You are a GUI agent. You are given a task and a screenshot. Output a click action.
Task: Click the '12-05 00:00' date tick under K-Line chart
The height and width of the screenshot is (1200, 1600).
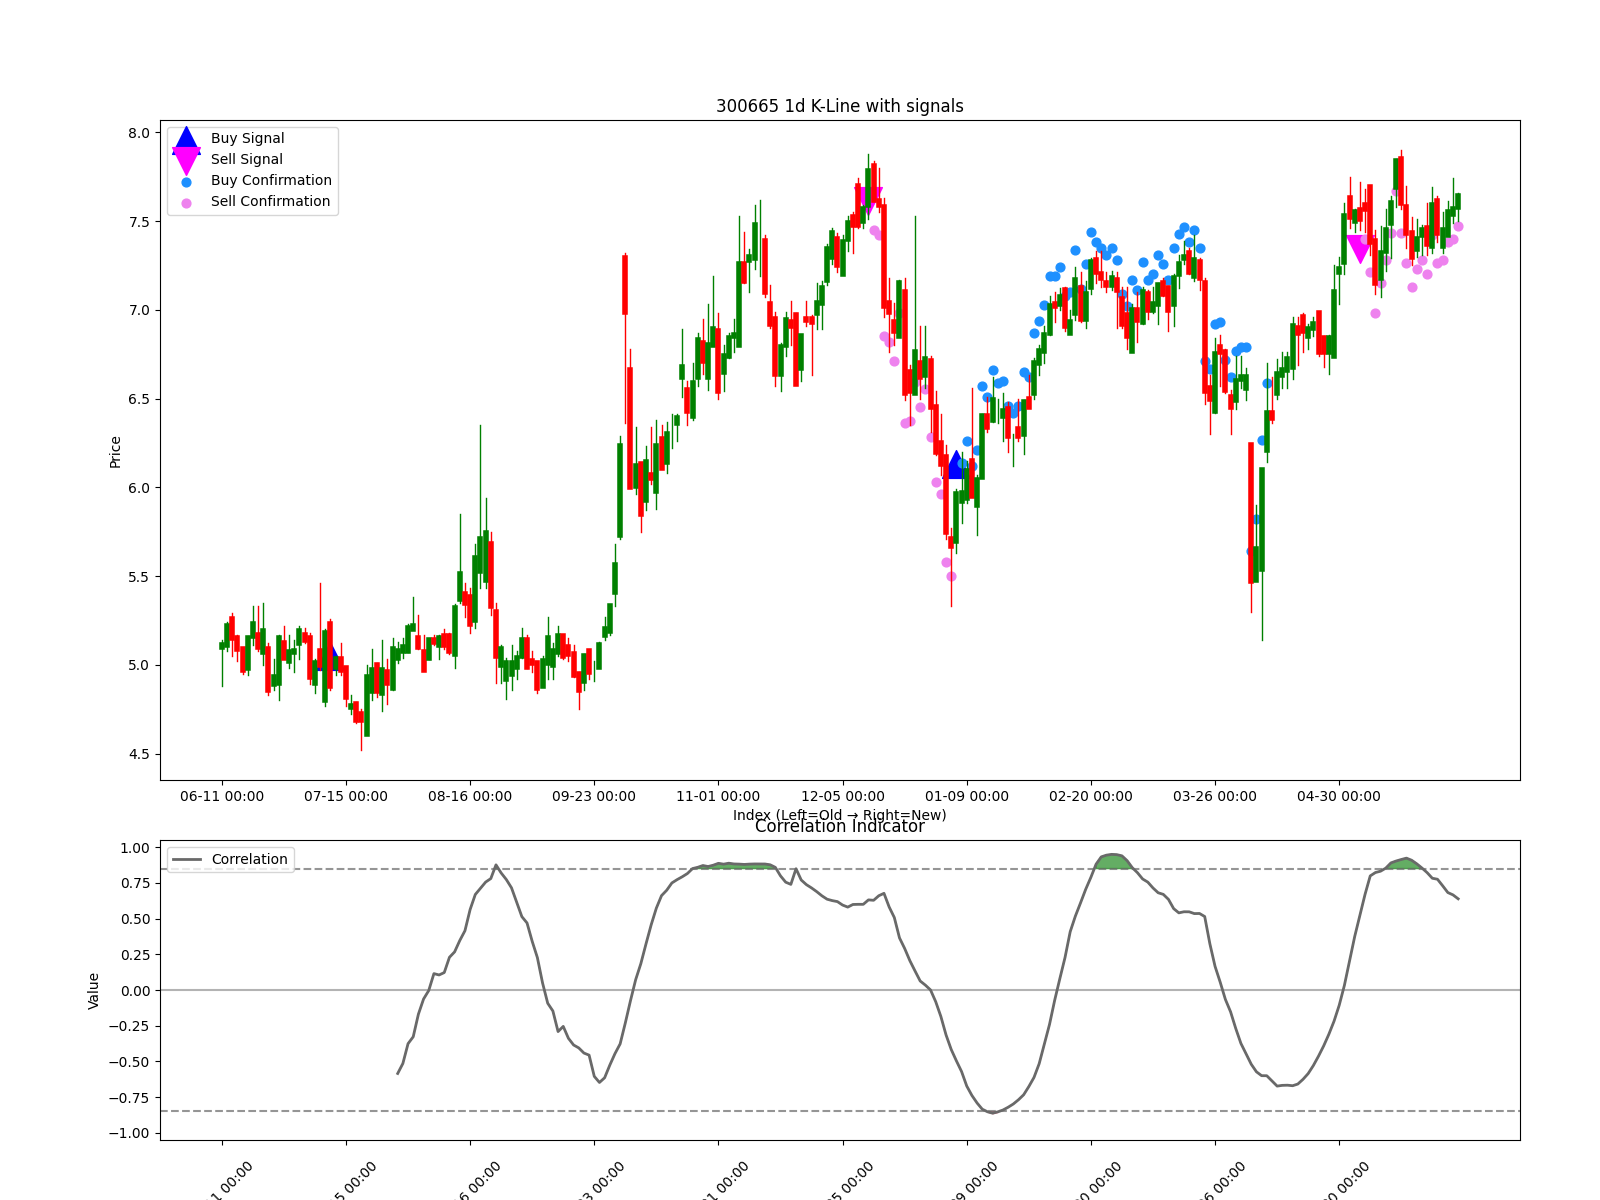[843, 797]
